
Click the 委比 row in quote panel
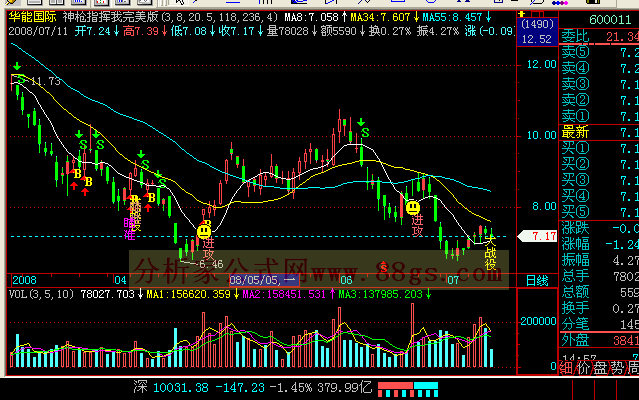[x=599, y=37]
